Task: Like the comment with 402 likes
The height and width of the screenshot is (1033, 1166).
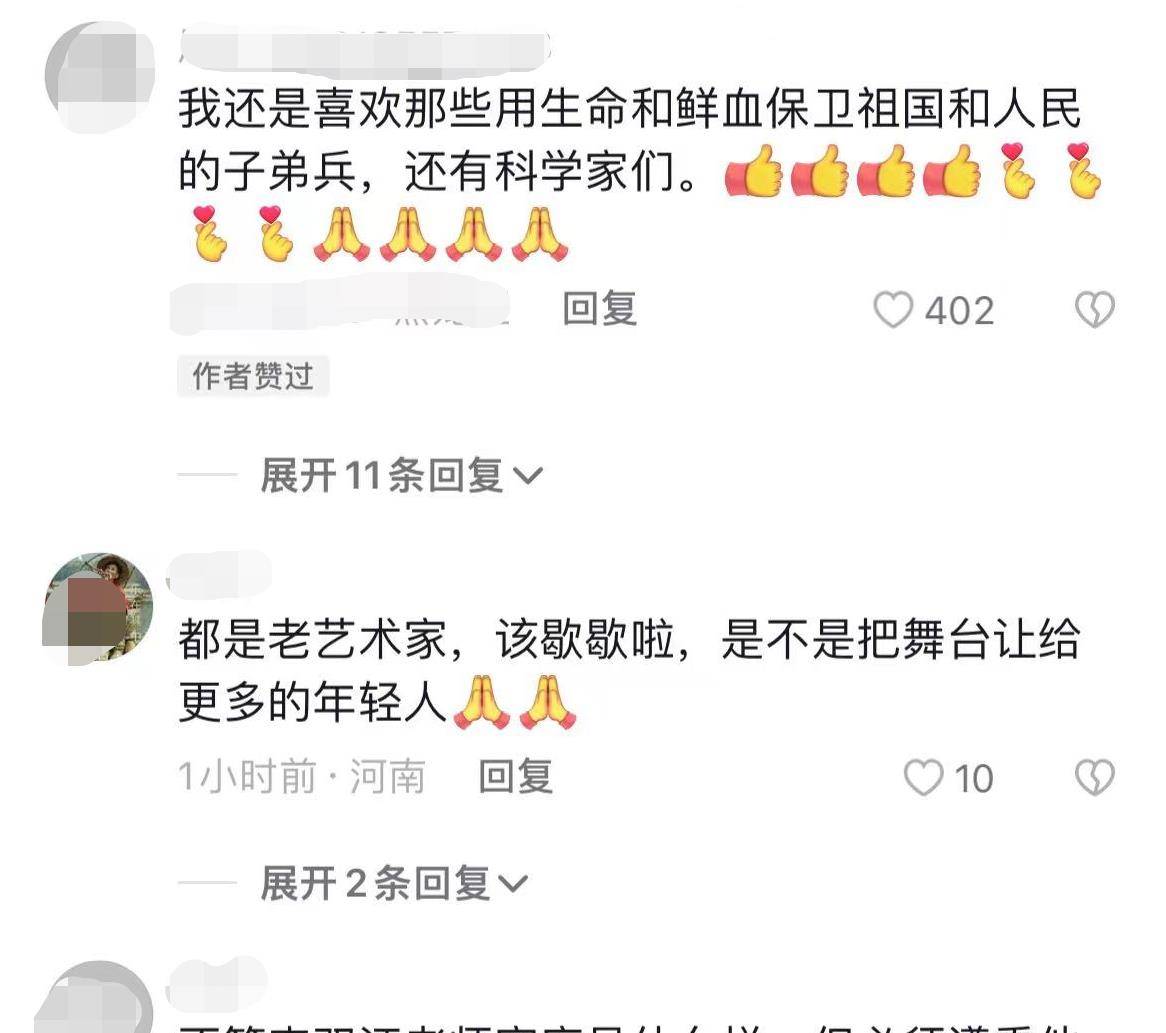Action: 892,309
